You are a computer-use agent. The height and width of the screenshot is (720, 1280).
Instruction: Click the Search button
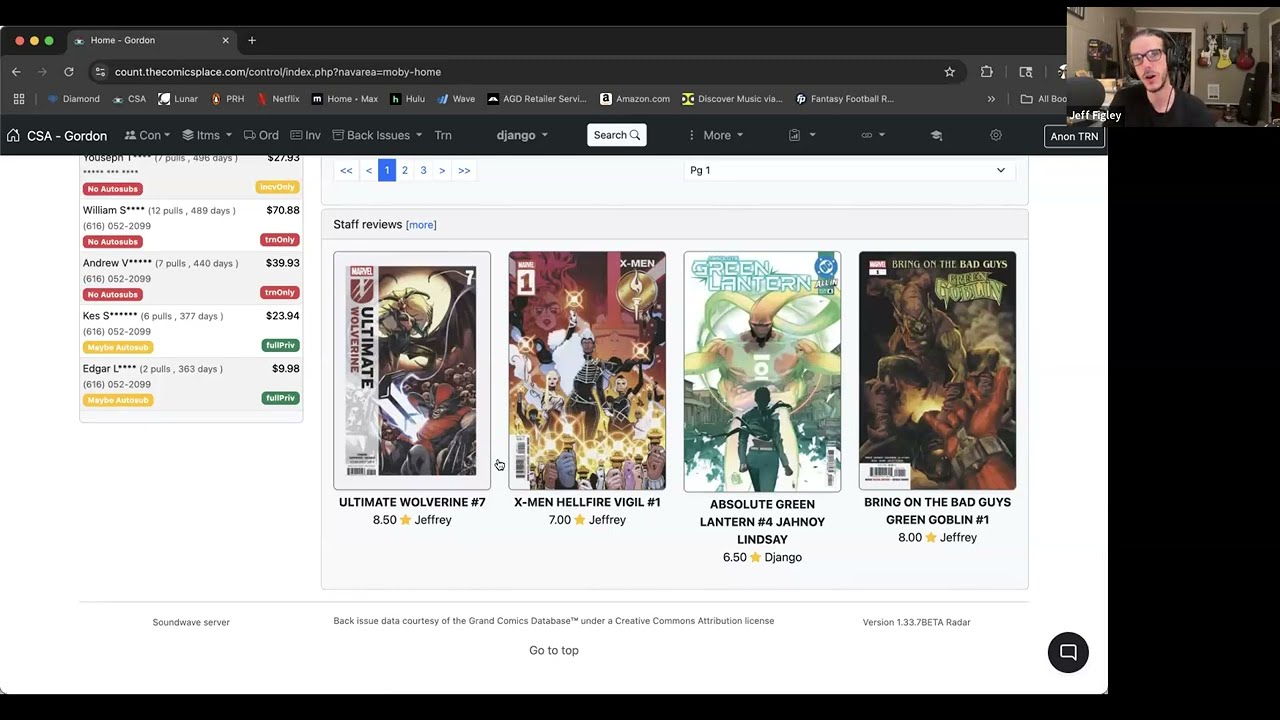point(617,135)
